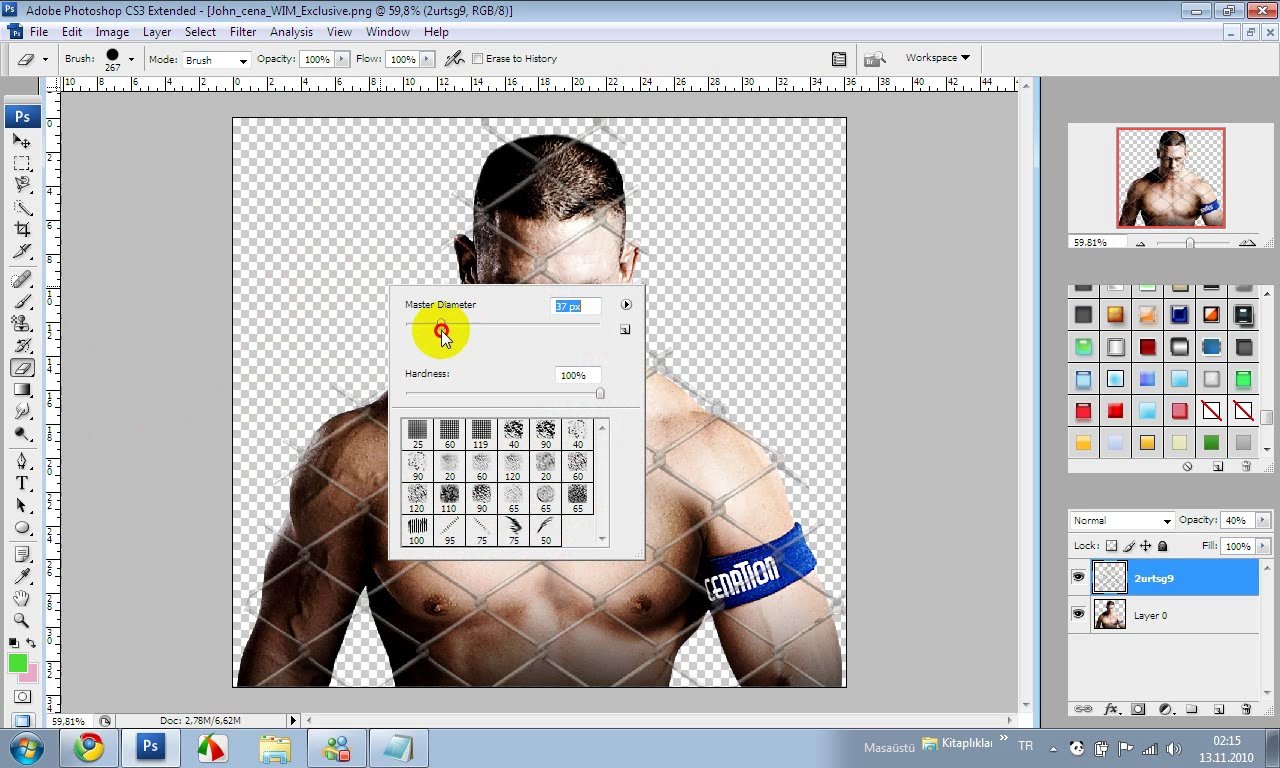Image resolution: width=1280 pixels, height=768 pixels.
Task: Select the Rectangular Marquee tool
Action: tap(22, 163)
